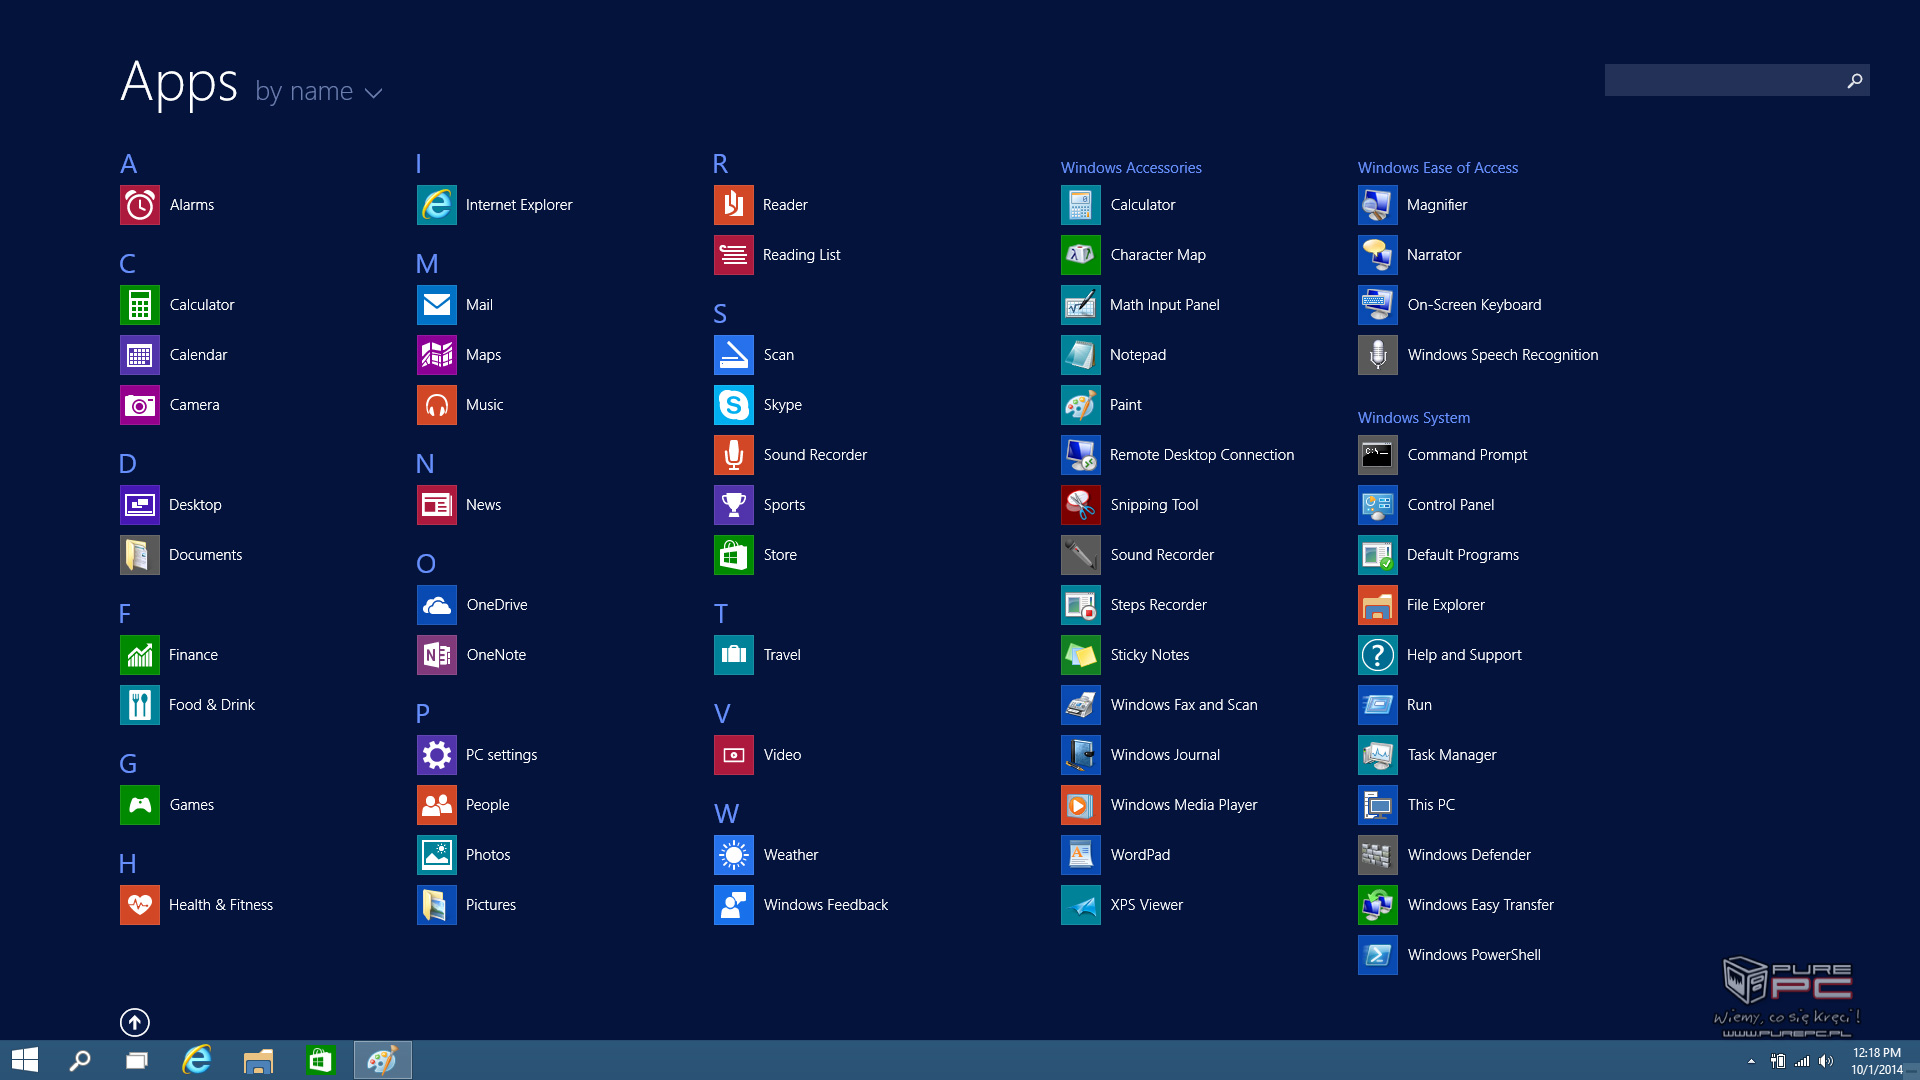Open the News app icon
The width and height of the screenshot is (1920, 1080).
click(437, 505)
